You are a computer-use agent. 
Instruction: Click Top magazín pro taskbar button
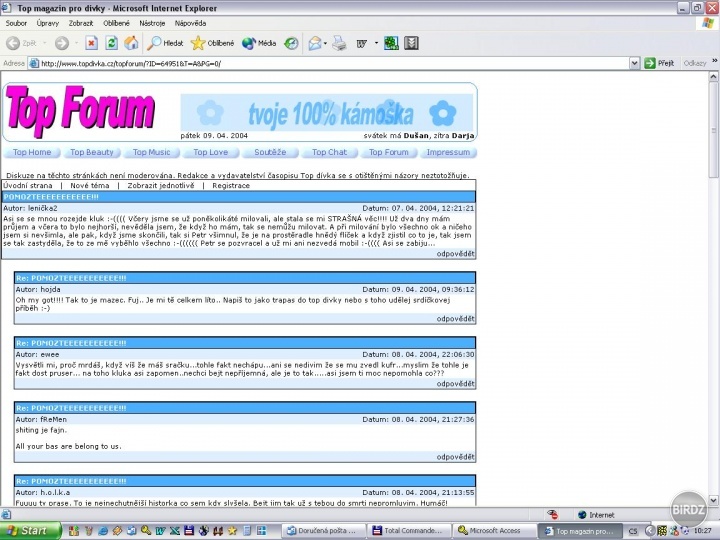[x=580, y=531]
